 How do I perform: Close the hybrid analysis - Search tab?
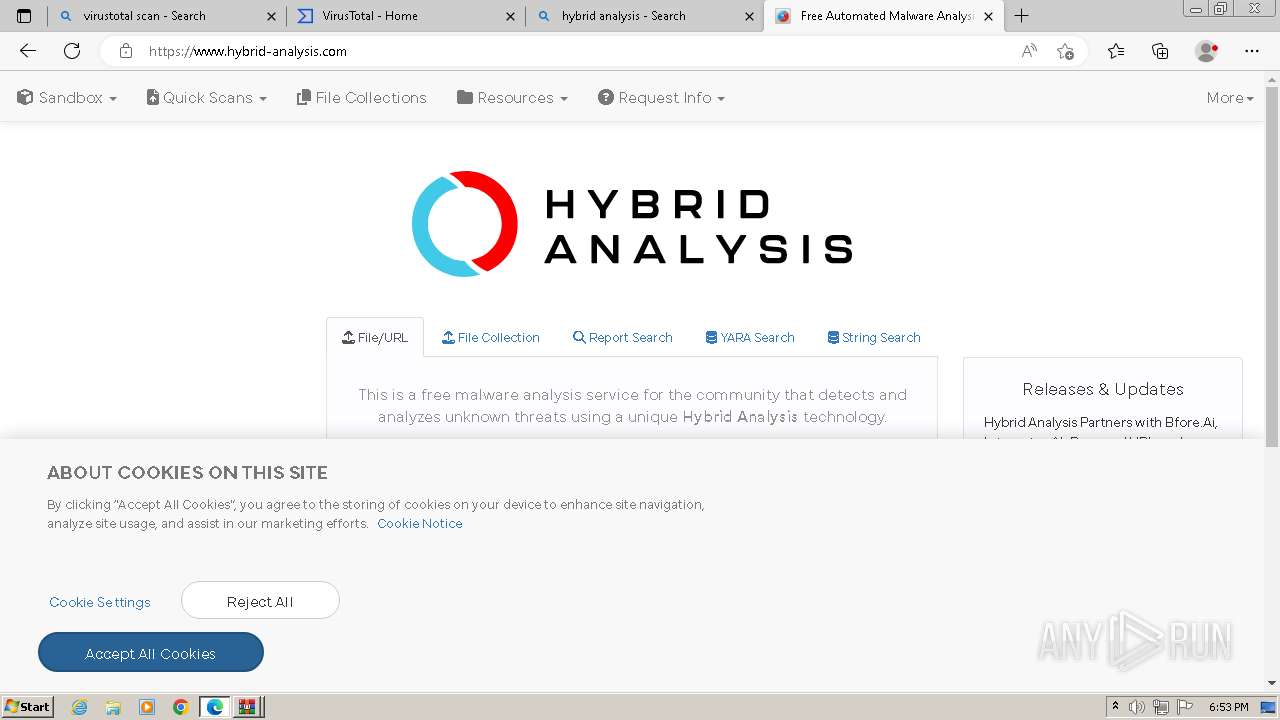749,16
